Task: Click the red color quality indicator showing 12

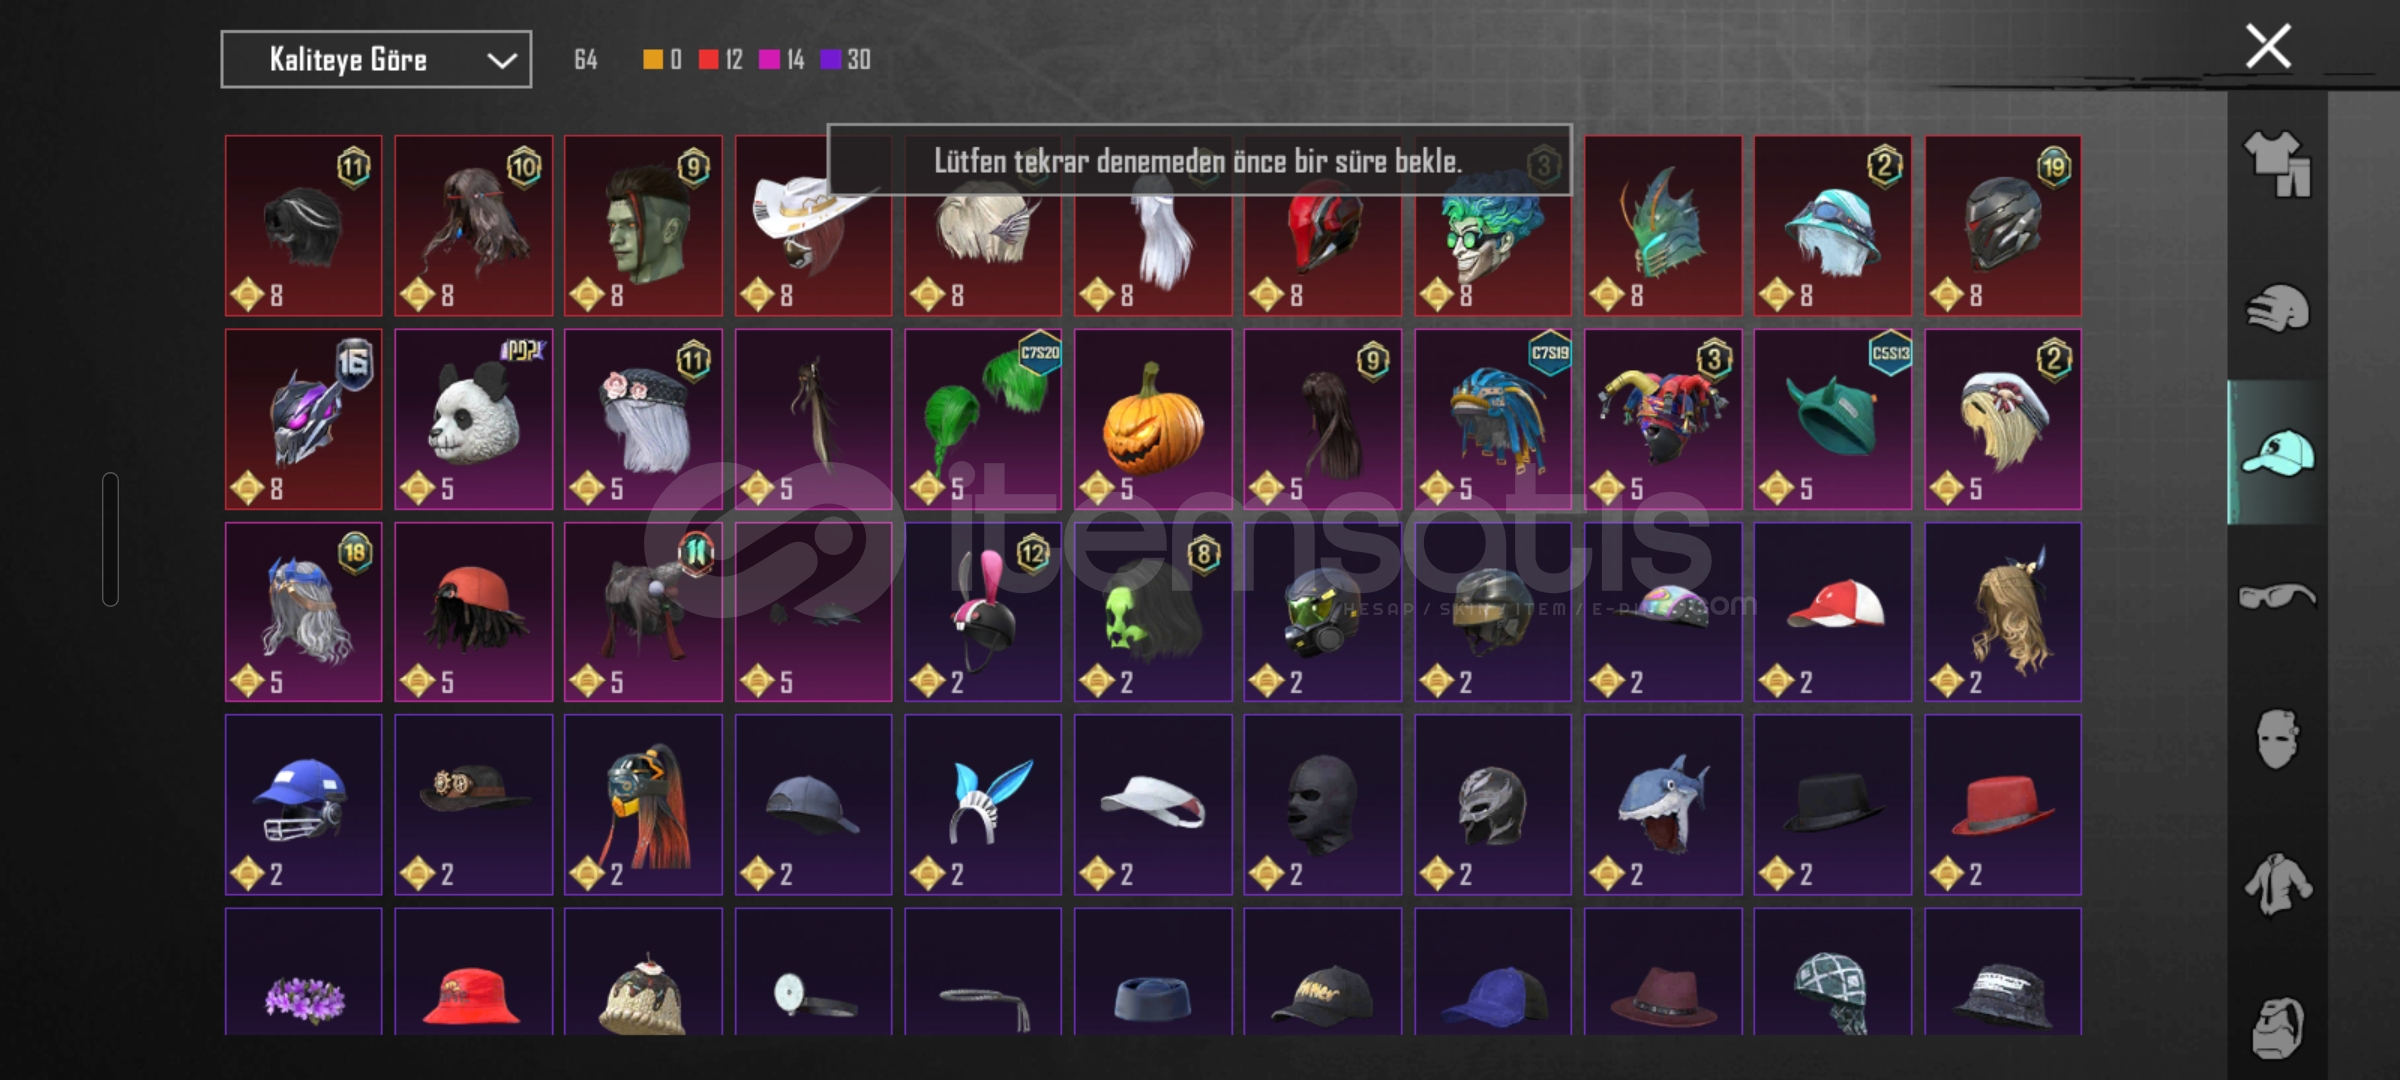Action: pyautogui.click(x=720, y=60)
